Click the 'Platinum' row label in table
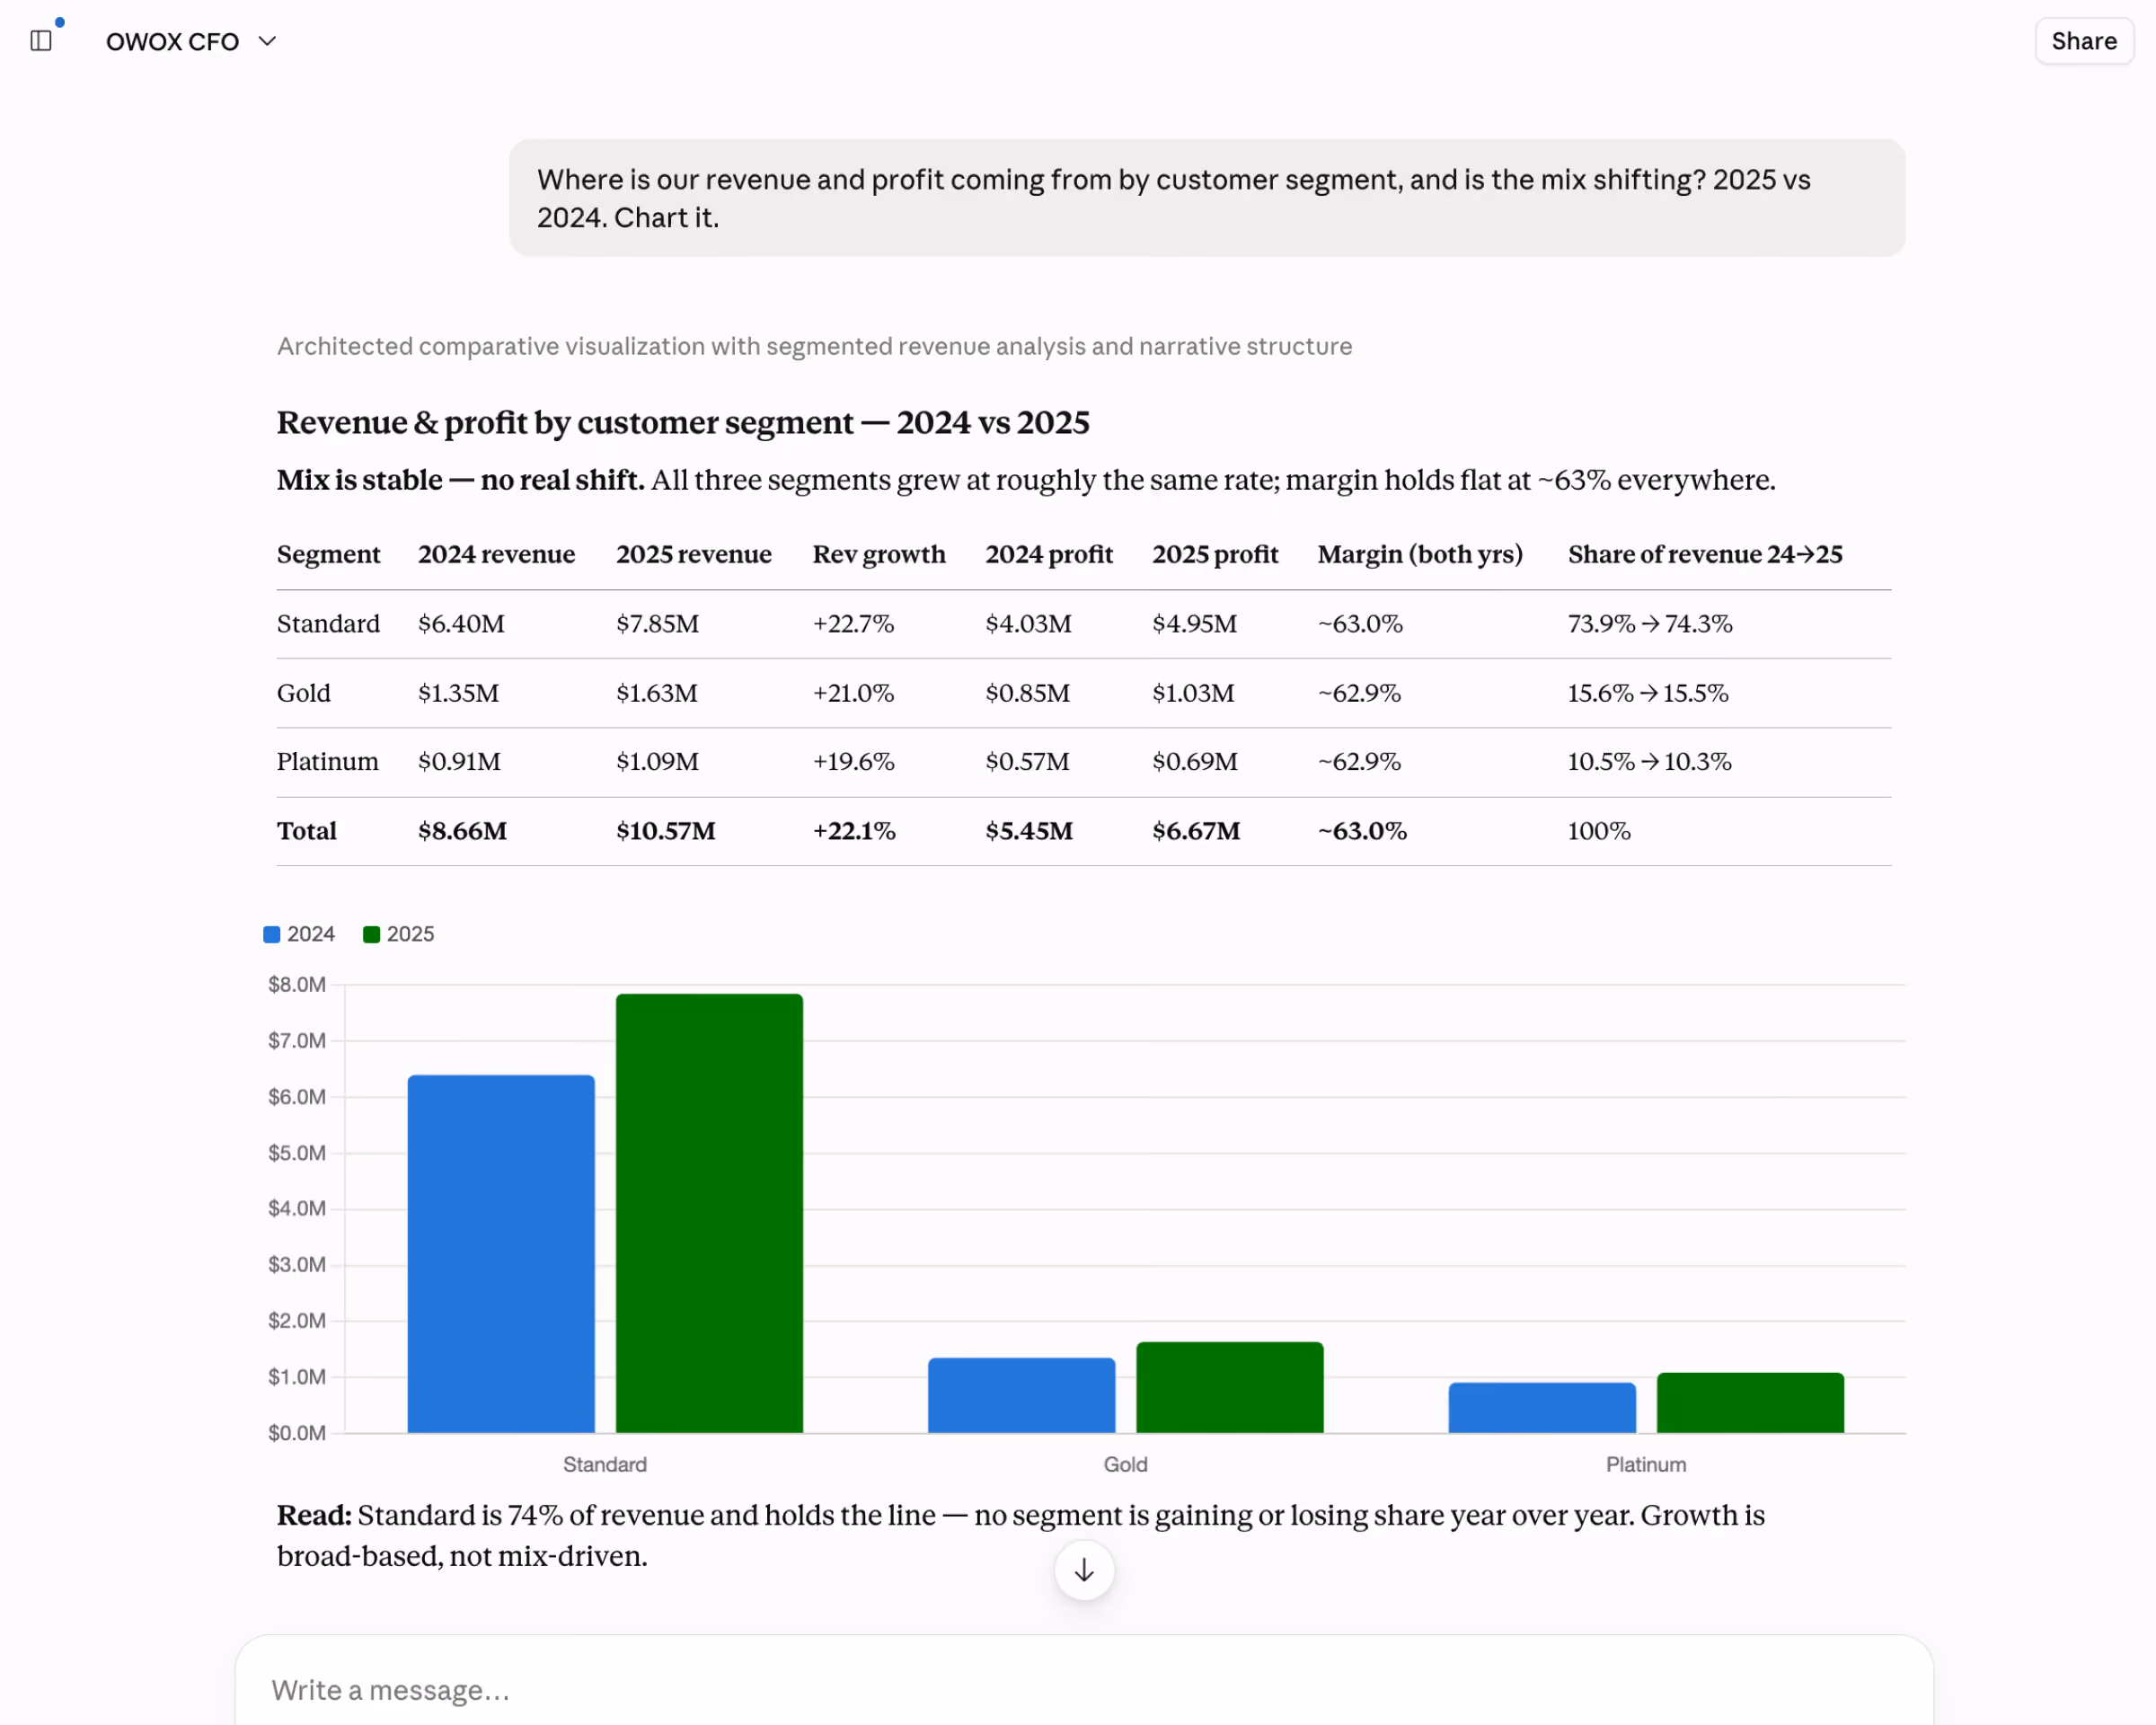 tap(327, 761)
